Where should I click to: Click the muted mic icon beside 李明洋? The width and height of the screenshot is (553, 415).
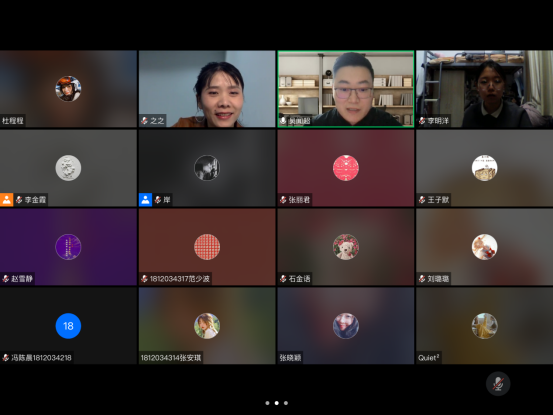coord(422,121)
